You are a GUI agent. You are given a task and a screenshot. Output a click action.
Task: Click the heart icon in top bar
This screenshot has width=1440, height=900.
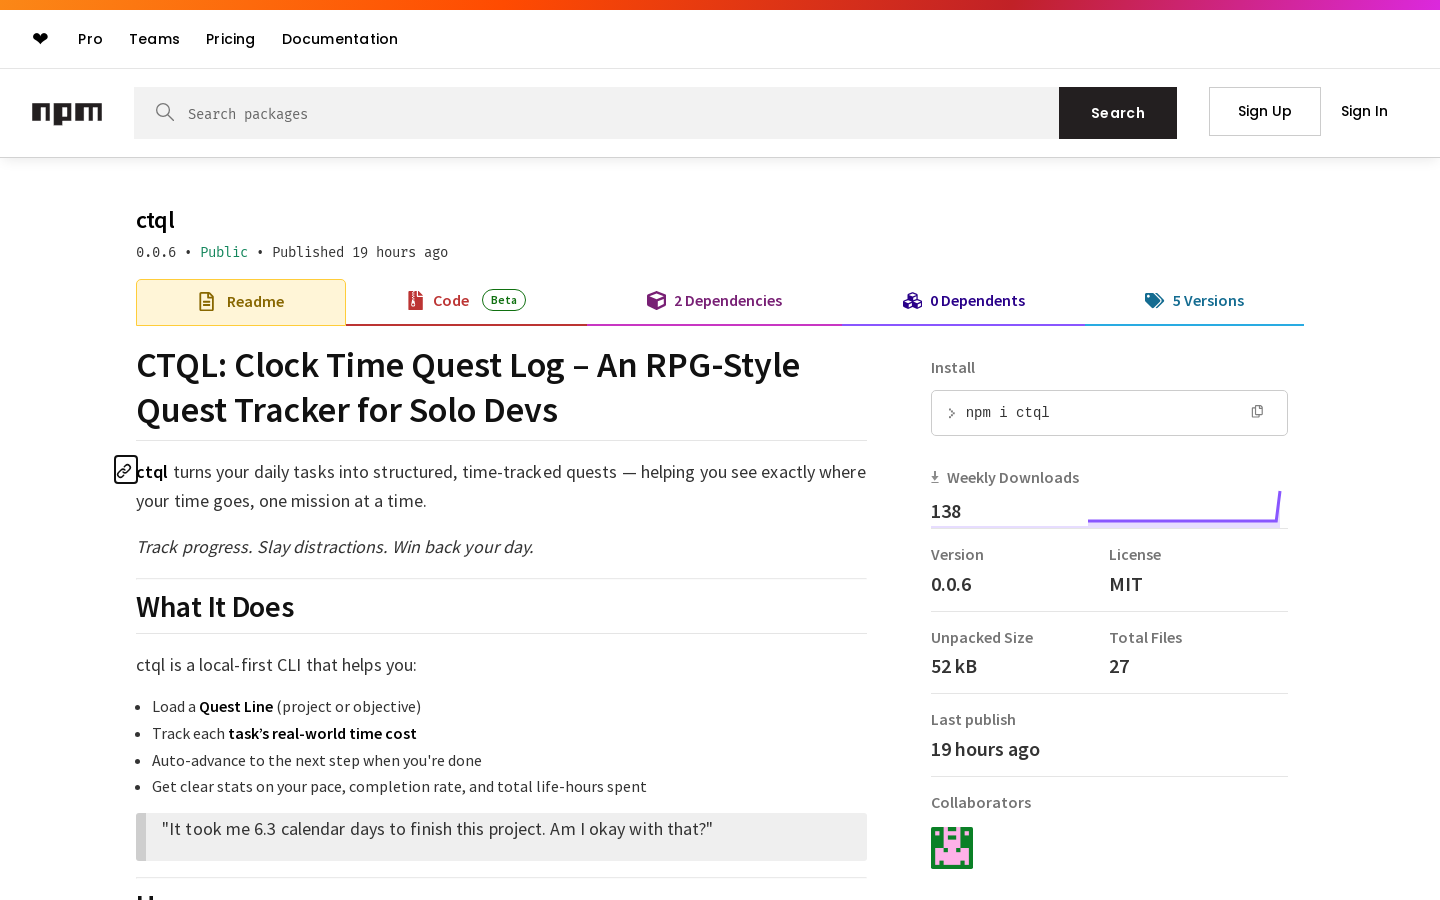[40, 39]
